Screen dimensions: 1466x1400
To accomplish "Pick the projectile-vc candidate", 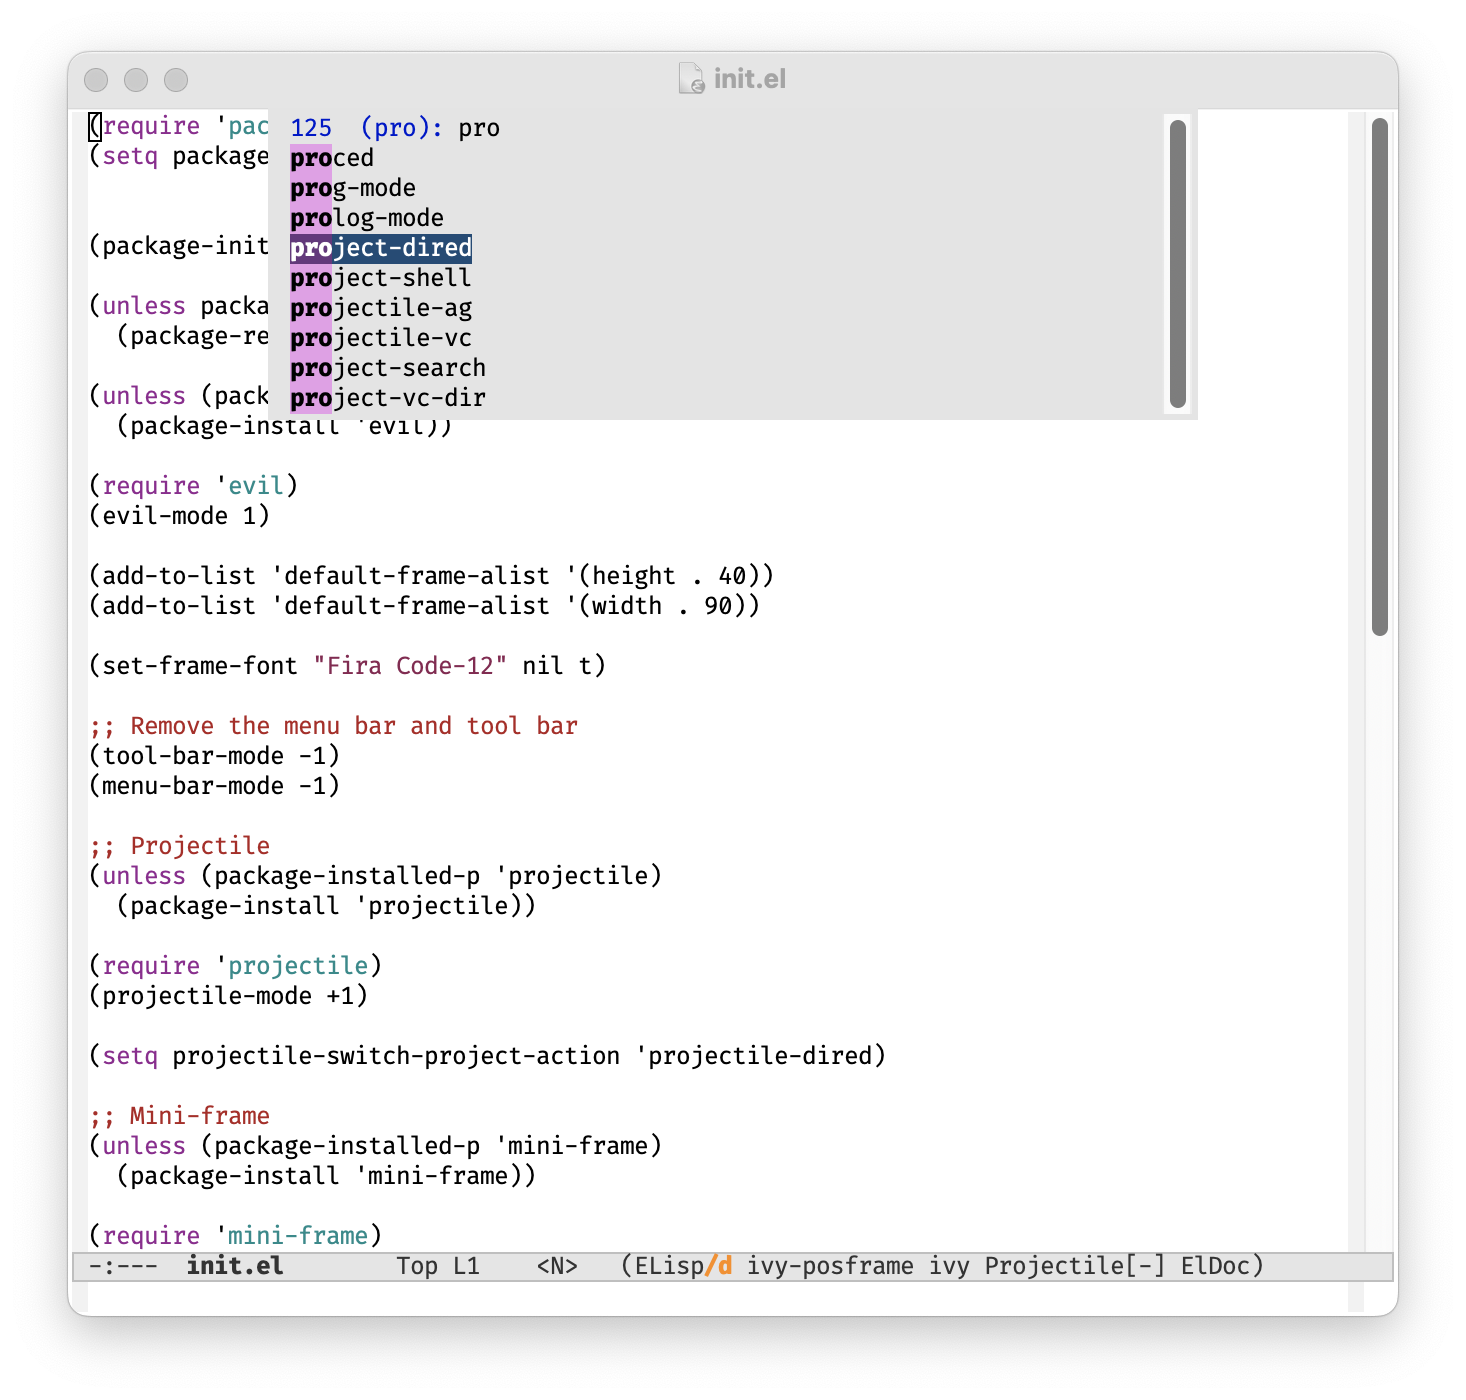I will click(381, 338).
